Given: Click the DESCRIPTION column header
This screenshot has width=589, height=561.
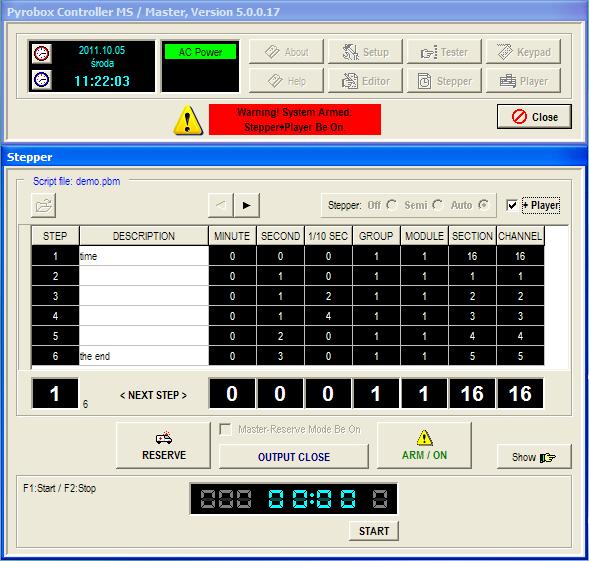Looking at the screenshot, I should click(144, 236).
